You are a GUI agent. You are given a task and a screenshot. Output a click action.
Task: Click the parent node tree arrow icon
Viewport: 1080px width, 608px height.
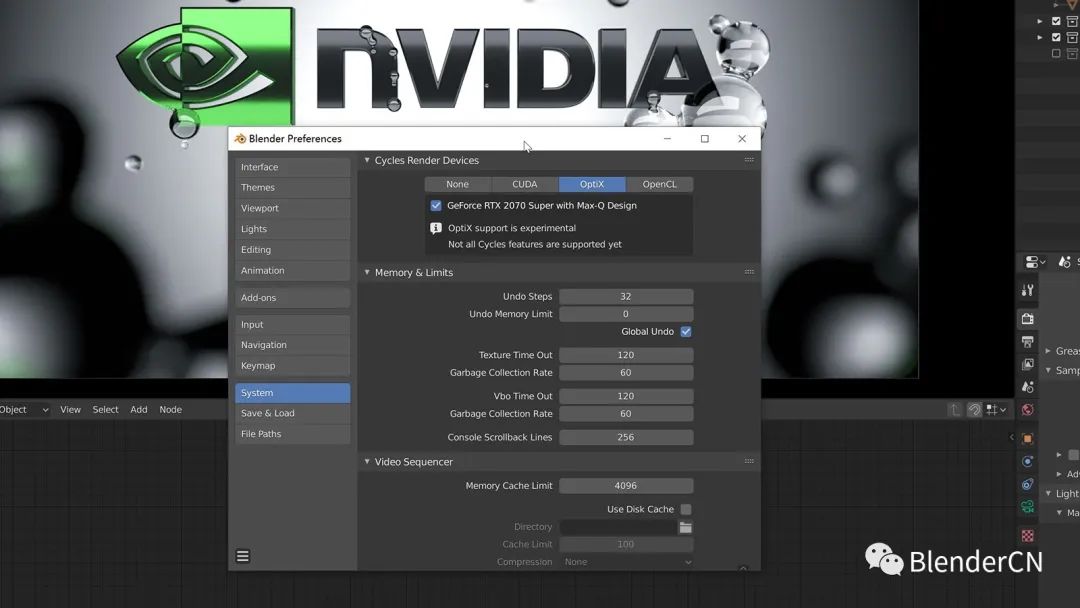955,410
